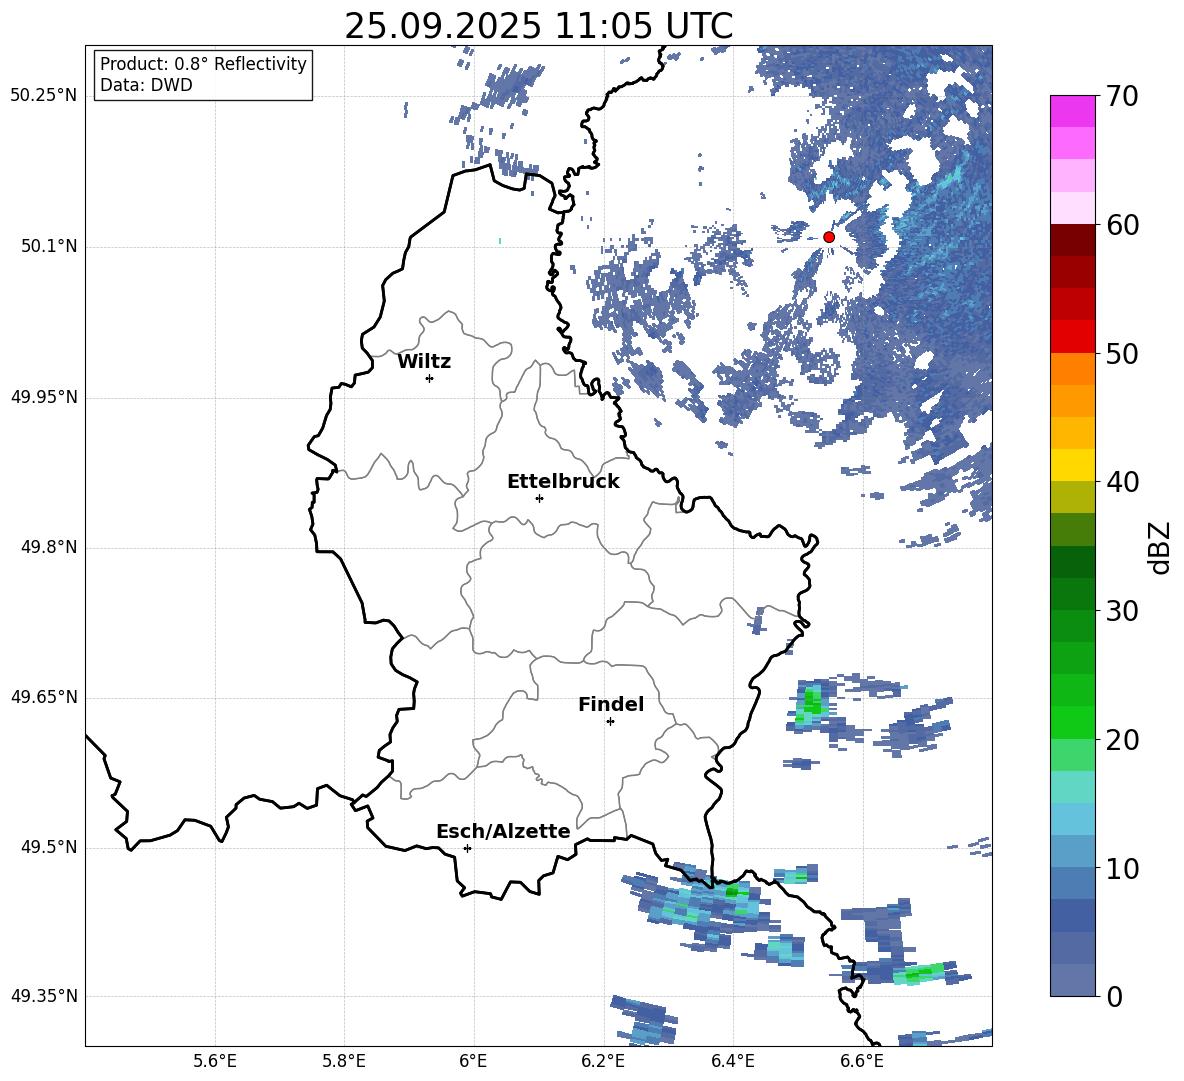This screenshot has height=1081, width=1184.
Task: Click the 20 value on the colorbar
Action: click(x=1122, y=740)
